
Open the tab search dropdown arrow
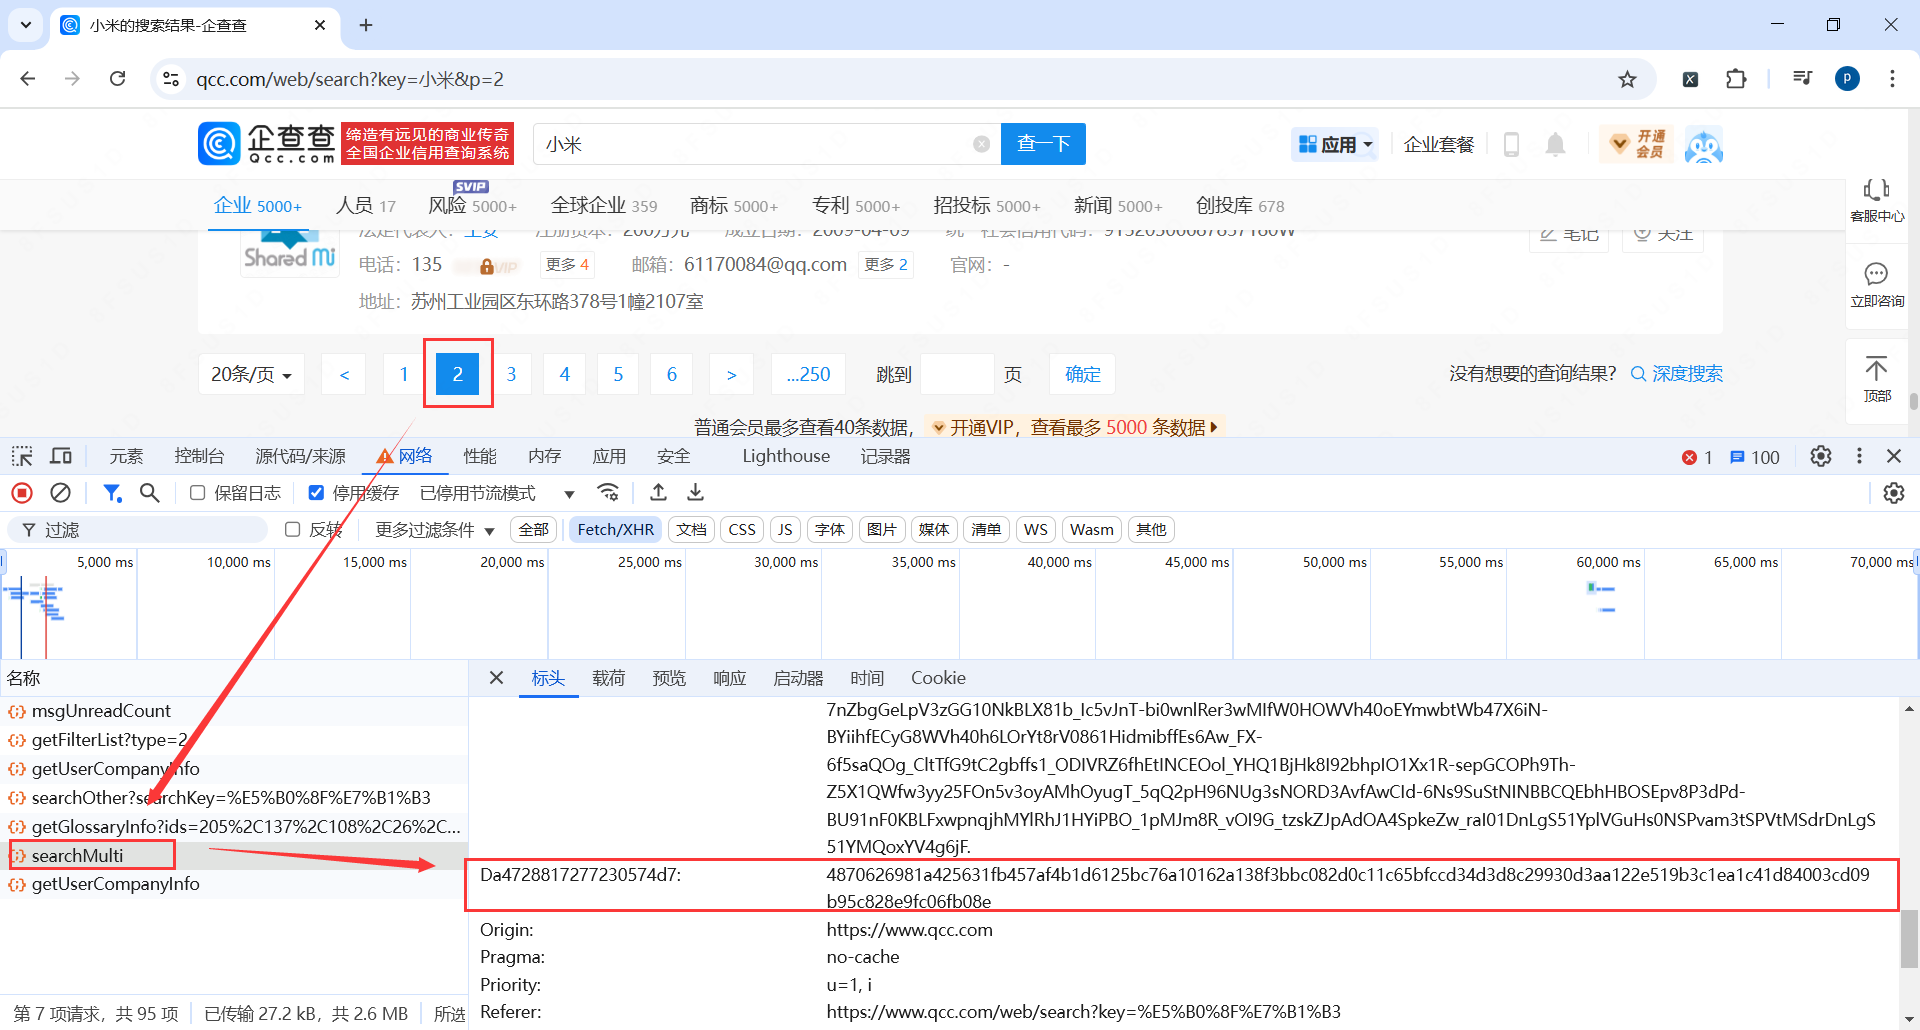click(x=26, y=25)
